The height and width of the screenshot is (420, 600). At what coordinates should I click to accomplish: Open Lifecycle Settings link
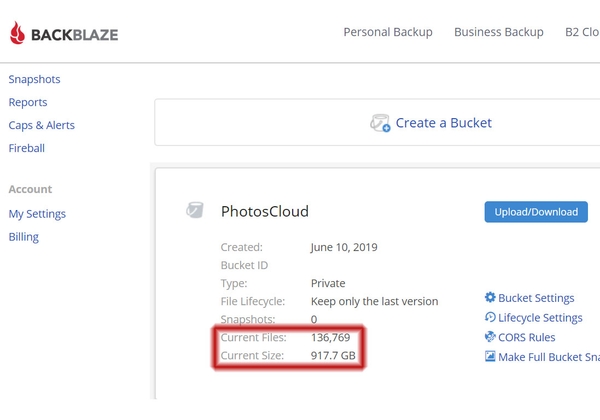(x=540, y=318)
